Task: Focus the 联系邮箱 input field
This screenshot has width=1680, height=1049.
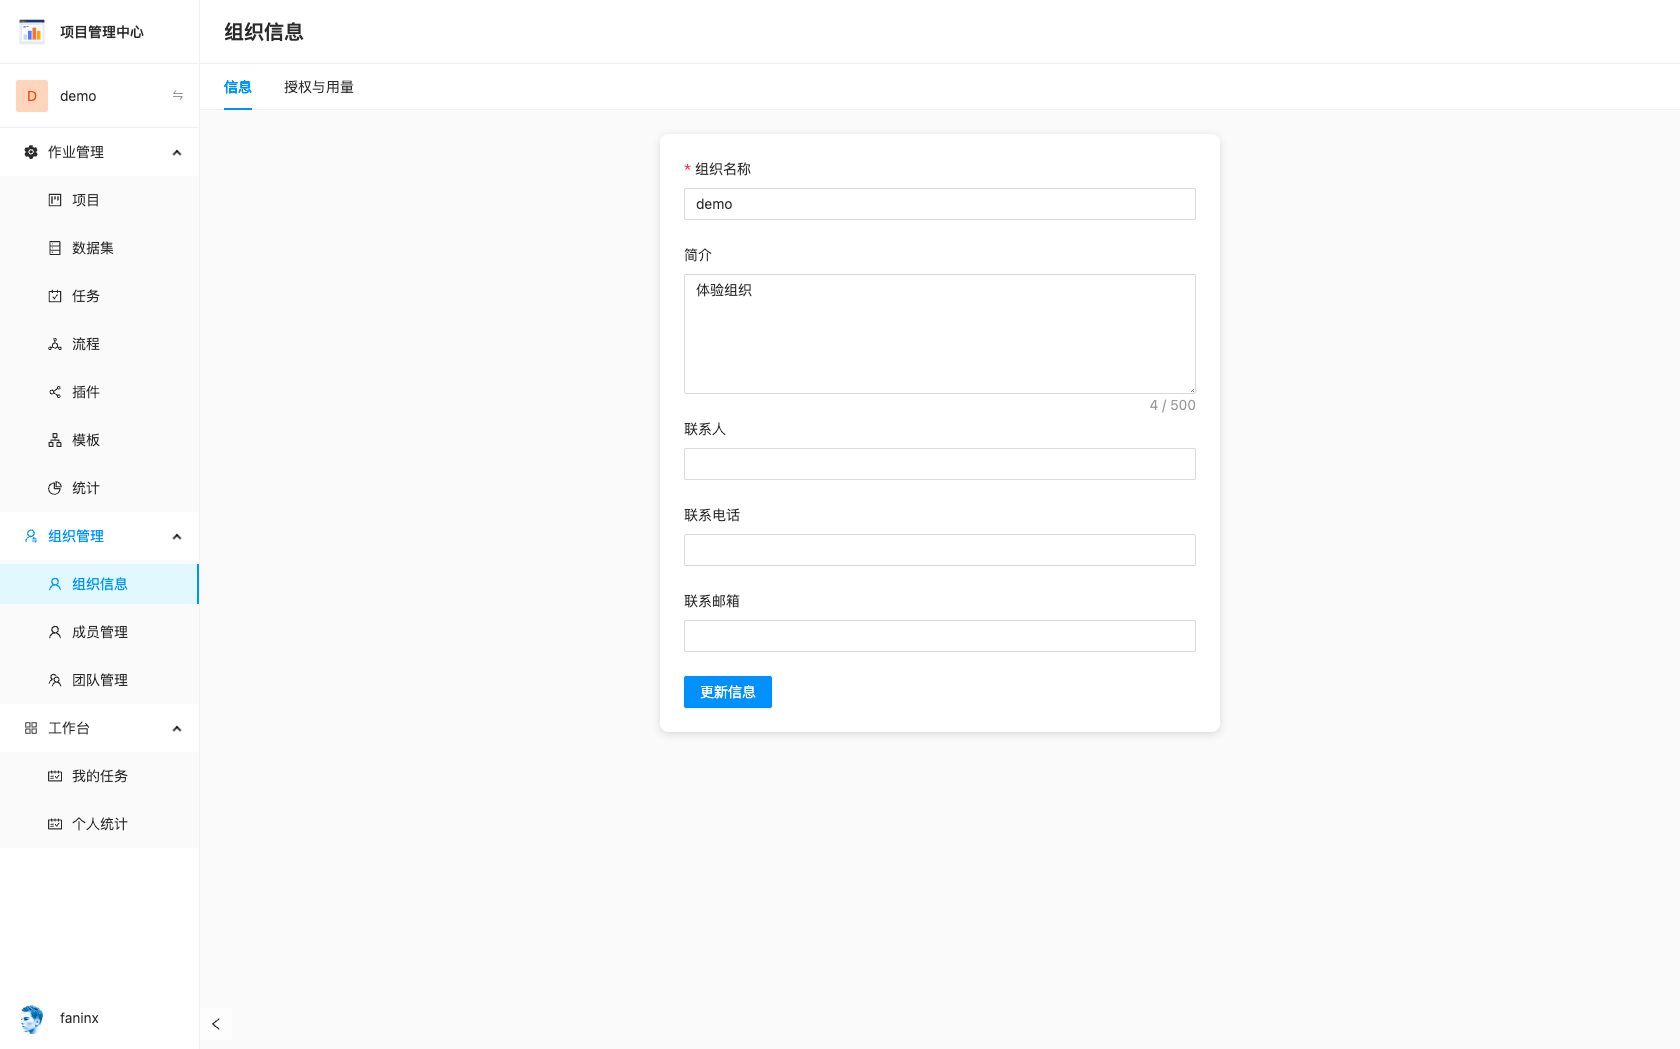Action: (940, 636)
